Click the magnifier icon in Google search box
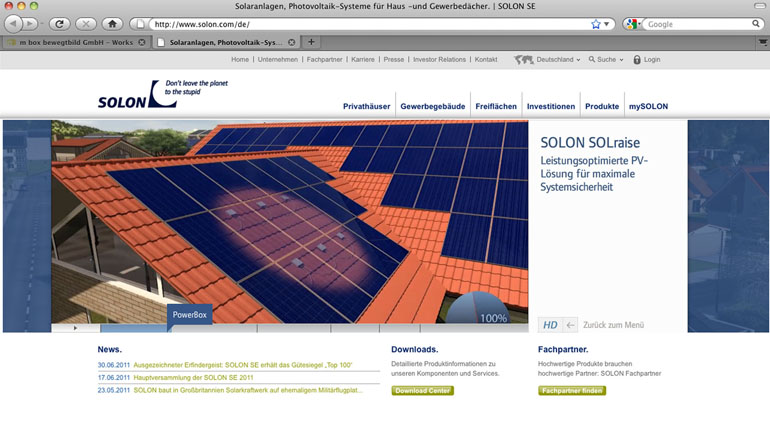The image size is (770, 433). click(756, 24)
